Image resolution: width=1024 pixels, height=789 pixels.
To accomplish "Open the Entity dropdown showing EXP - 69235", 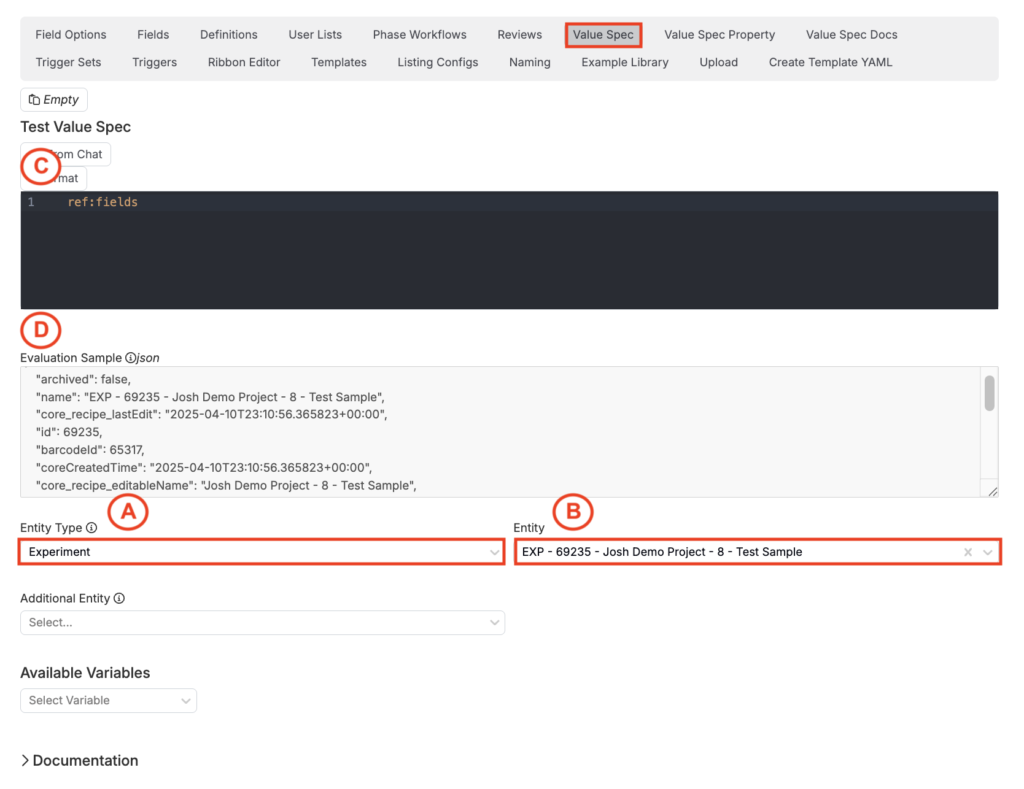I will [x=758, y=552].
